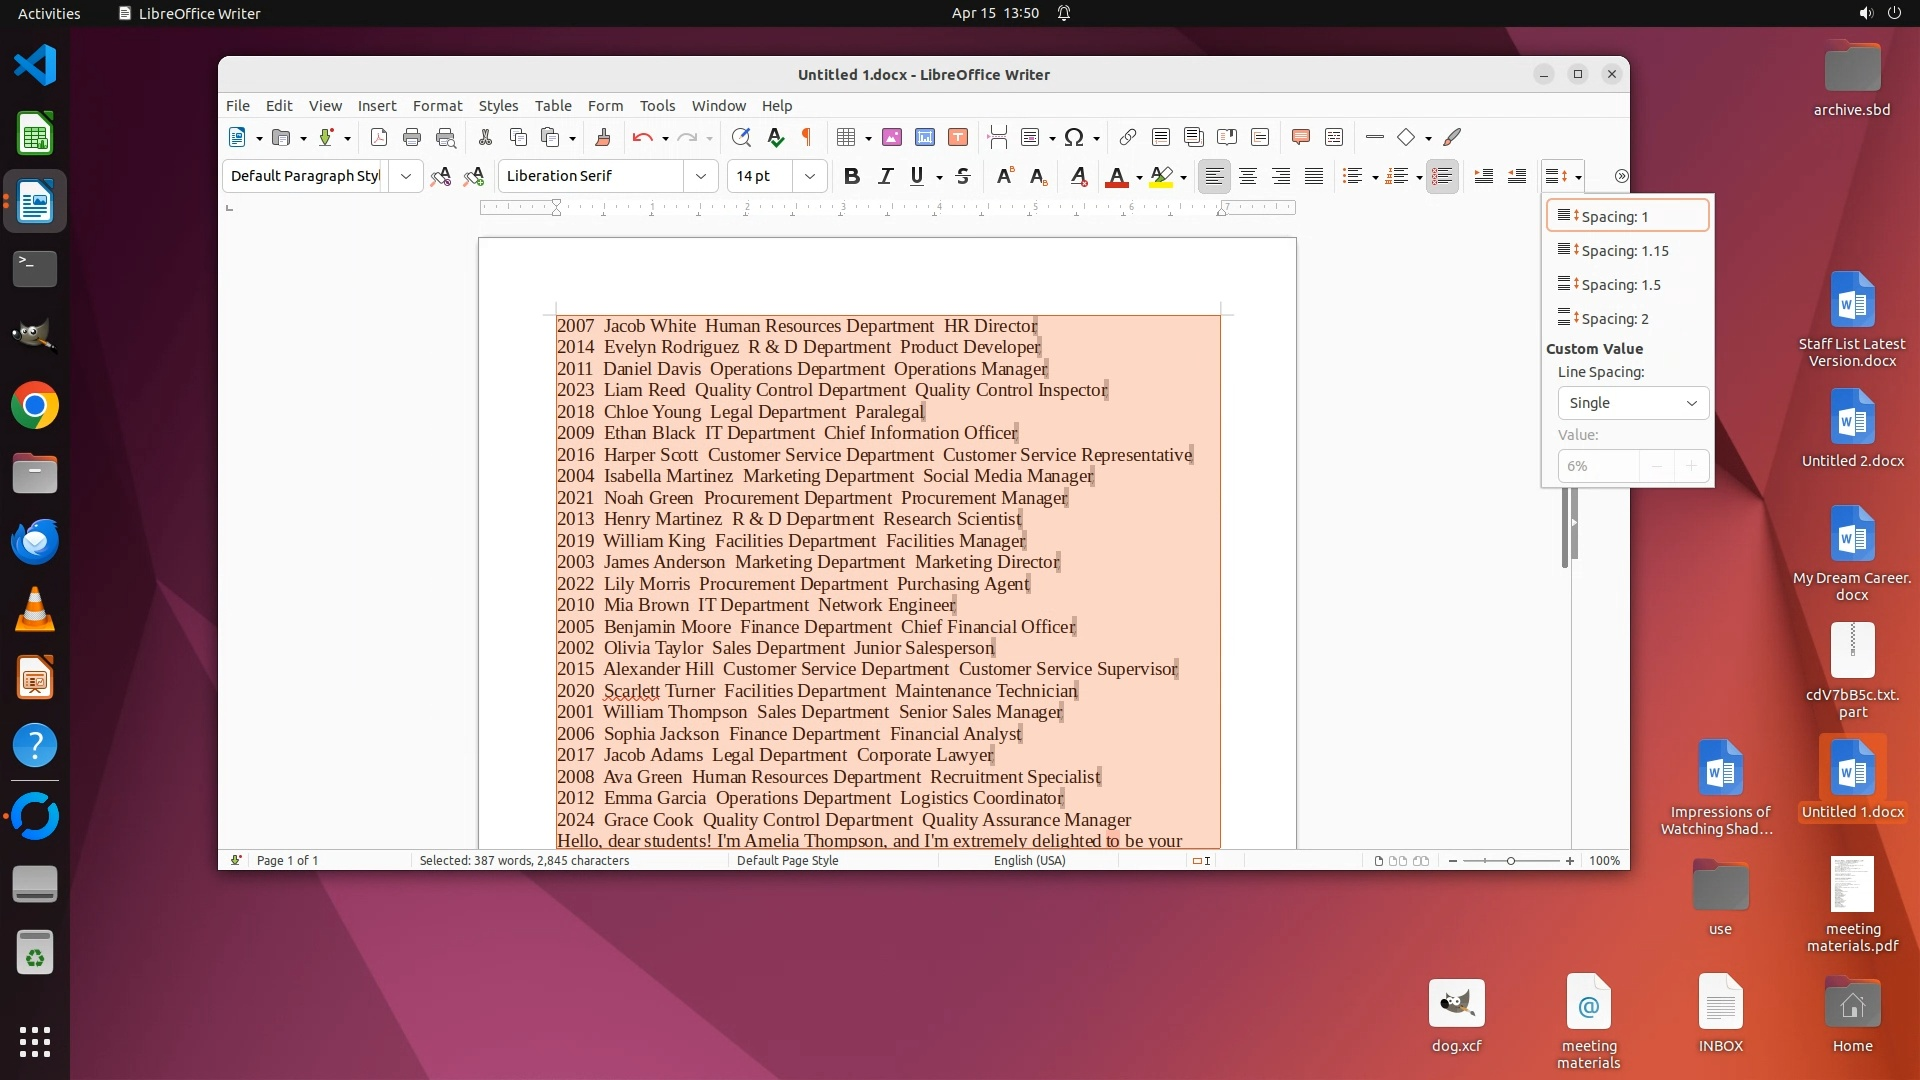
Task: Expand the font name dropdown
Action: pyautogui.click(x=701, y=177)
